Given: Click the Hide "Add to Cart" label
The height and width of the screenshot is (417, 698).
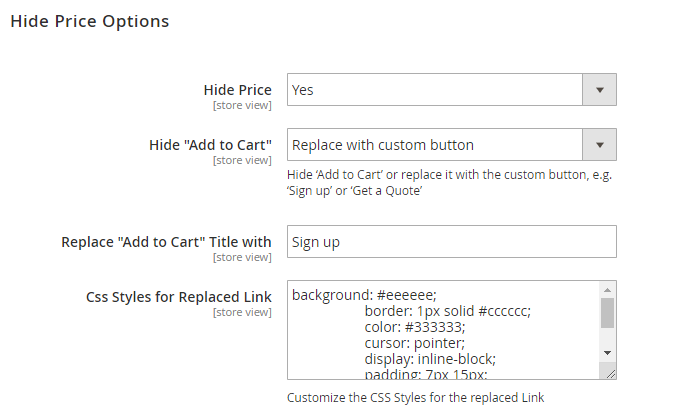Looking at the screenshot, I should tap(210, 145).
